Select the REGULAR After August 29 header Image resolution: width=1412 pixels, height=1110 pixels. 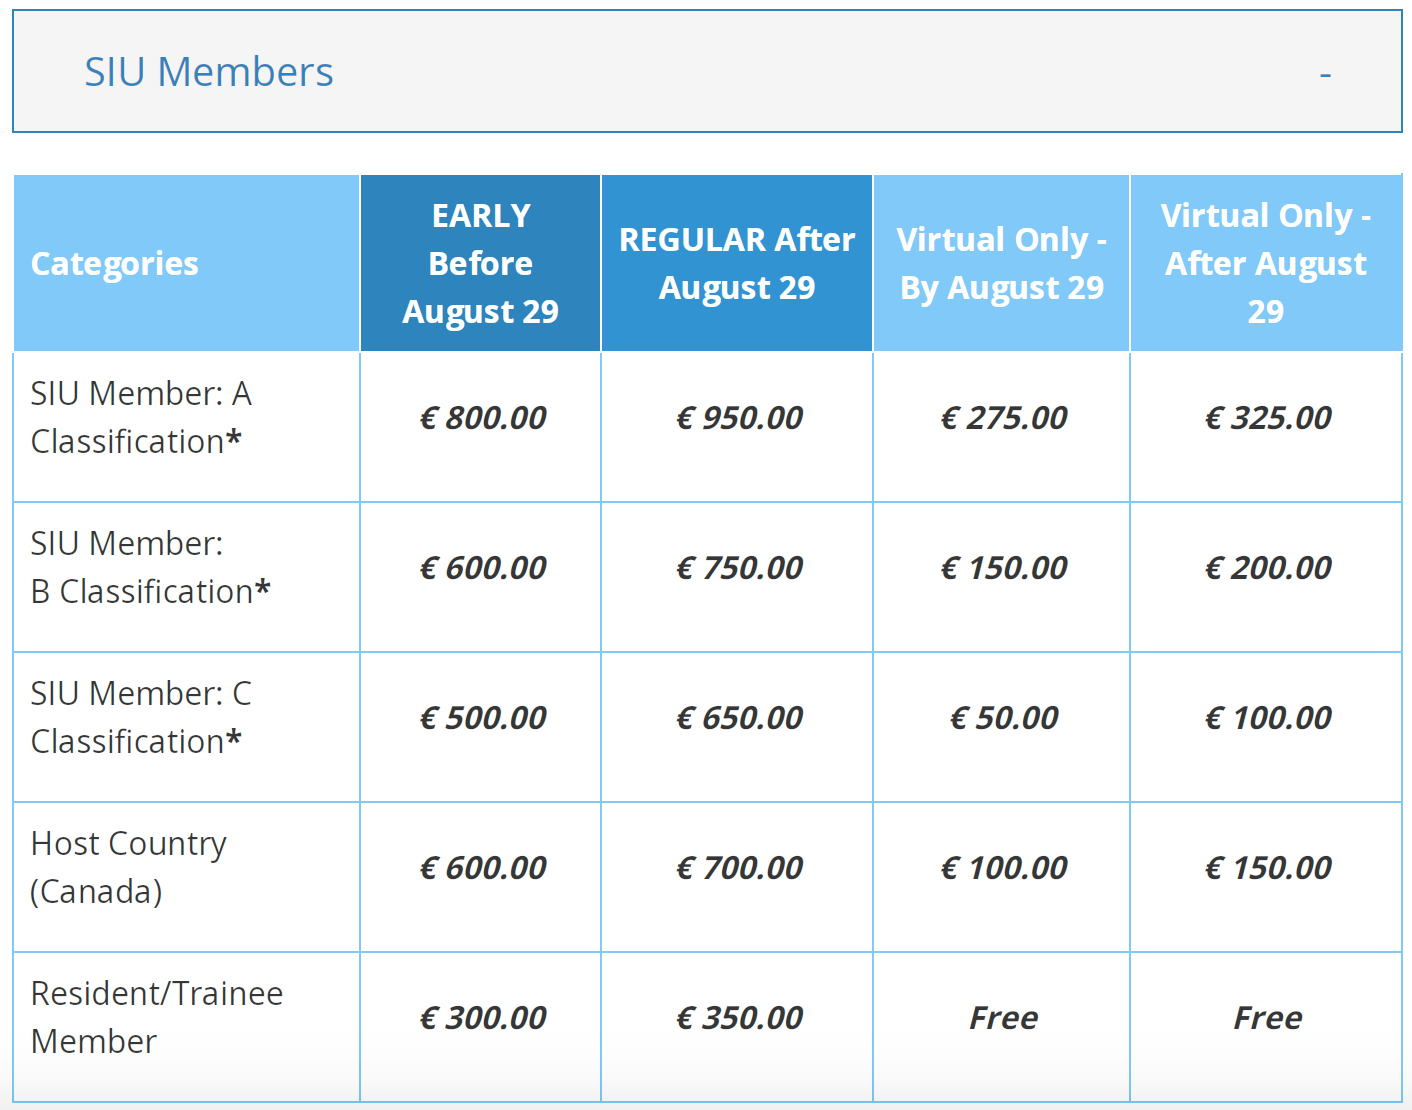click(x=737, y=263)
